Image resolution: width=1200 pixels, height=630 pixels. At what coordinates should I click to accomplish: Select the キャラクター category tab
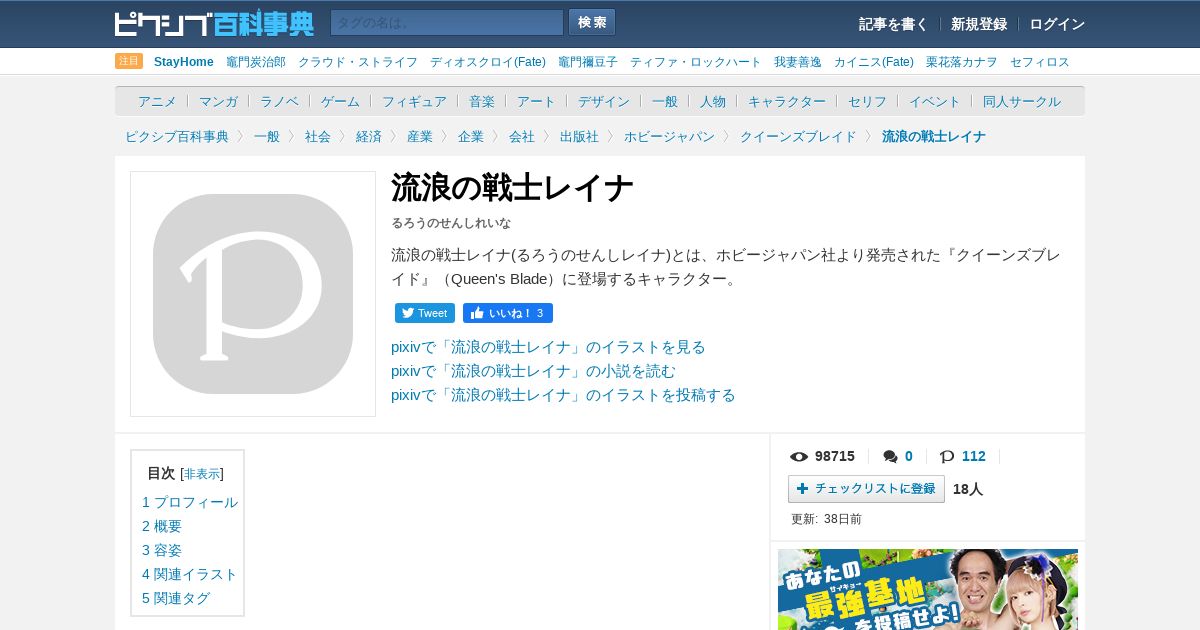pos(787,101)
